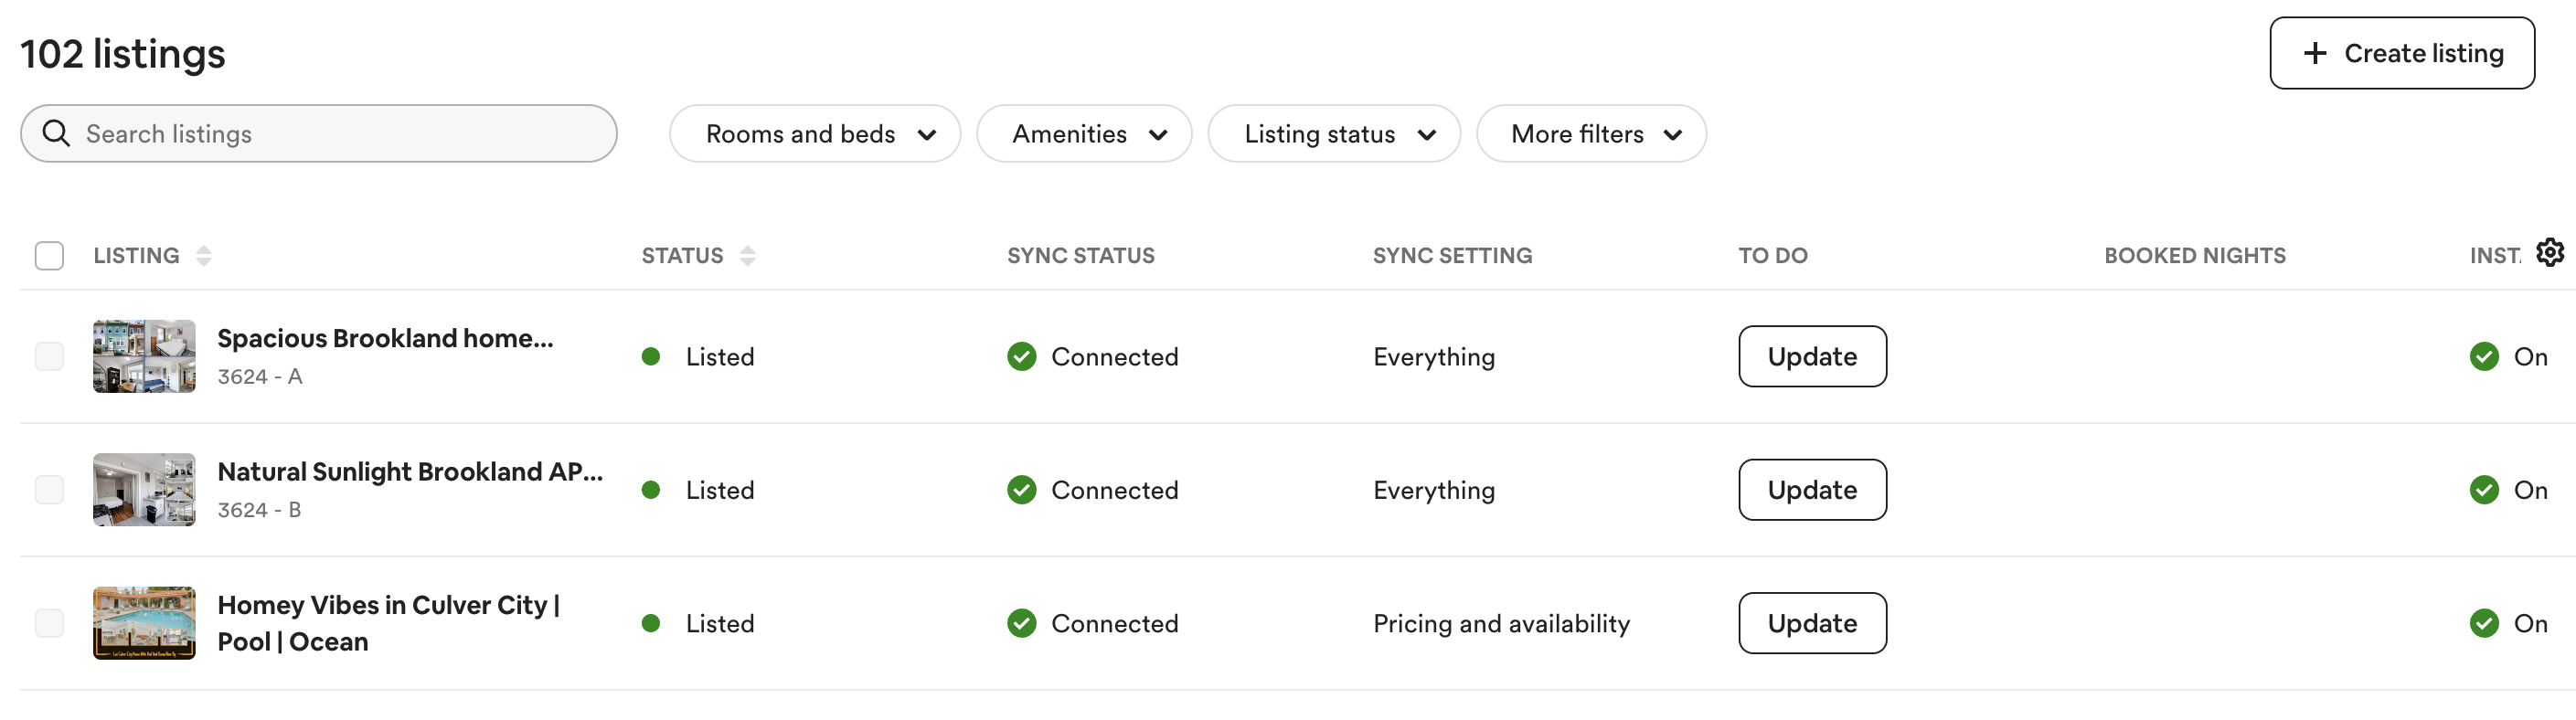Click the BOOKED NIGHTS column header
The width and height of the screenshot is (2576, 720).
tap(2194, 256)
